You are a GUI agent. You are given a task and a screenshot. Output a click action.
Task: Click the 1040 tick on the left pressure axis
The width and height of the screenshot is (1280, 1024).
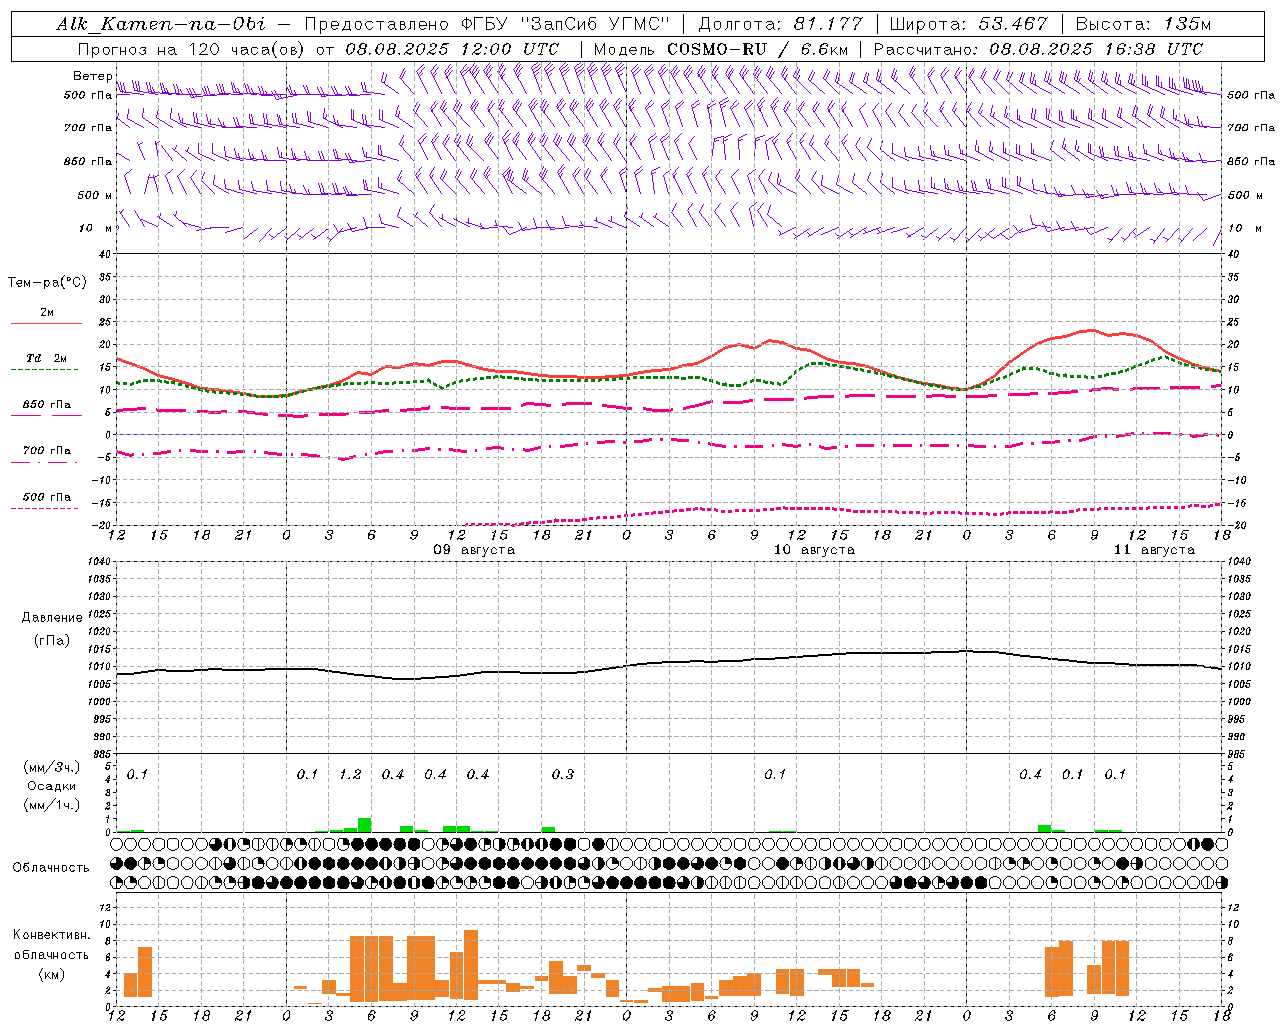(100, 562)
